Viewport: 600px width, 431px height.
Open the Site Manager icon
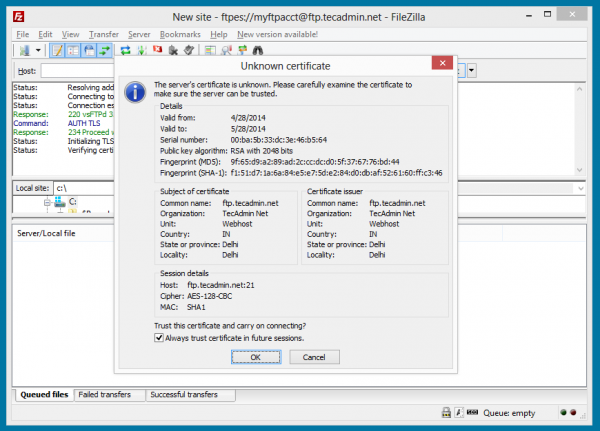coord(23,49)
